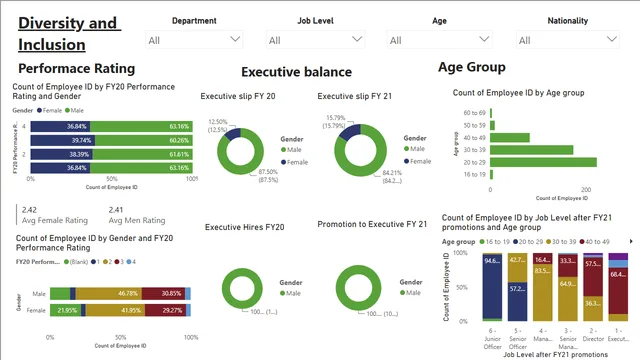Click the 30 to 39 age group bar
This screenshot has height=360, width=640.
click(x=531, y=150)
